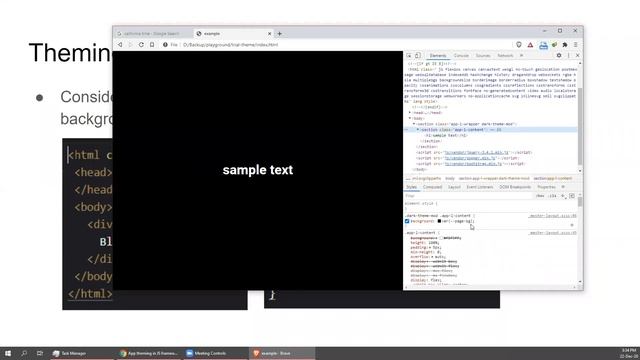The width and height of the screenshot is (640, 360).
Task: Focus the styles Filter input
Action: 469,196
